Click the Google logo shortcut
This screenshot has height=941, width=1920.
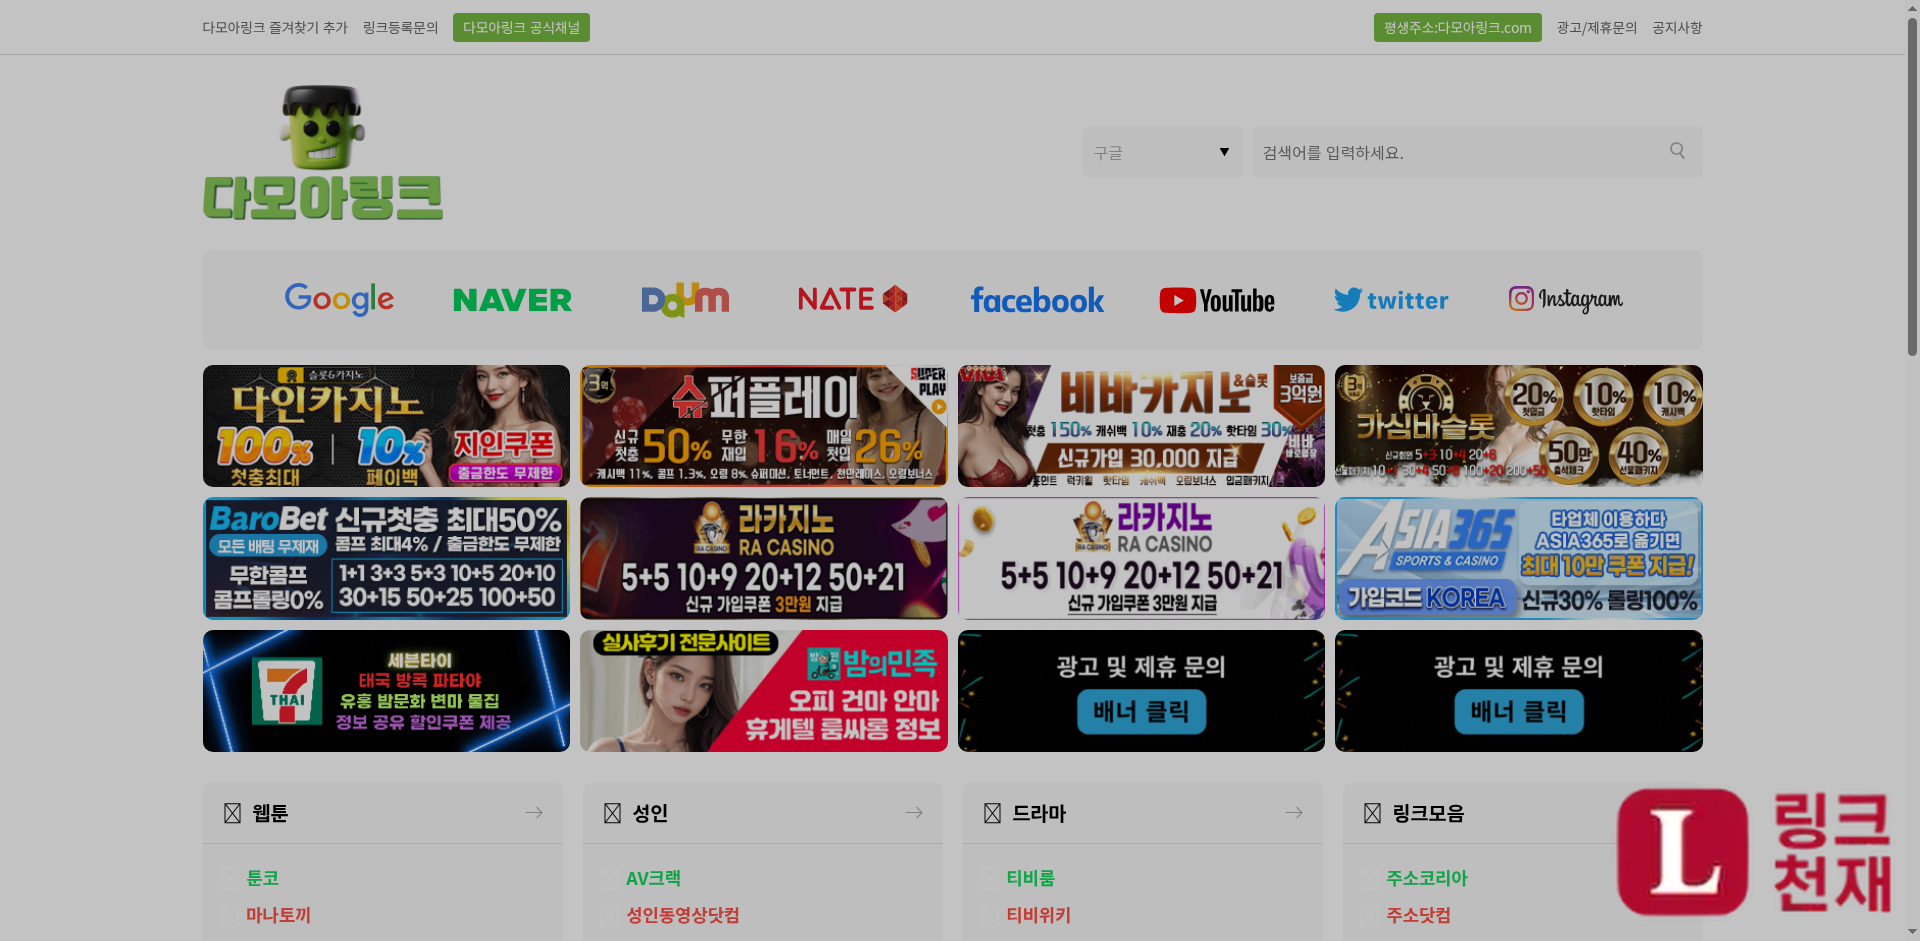[x=339, y=299]
